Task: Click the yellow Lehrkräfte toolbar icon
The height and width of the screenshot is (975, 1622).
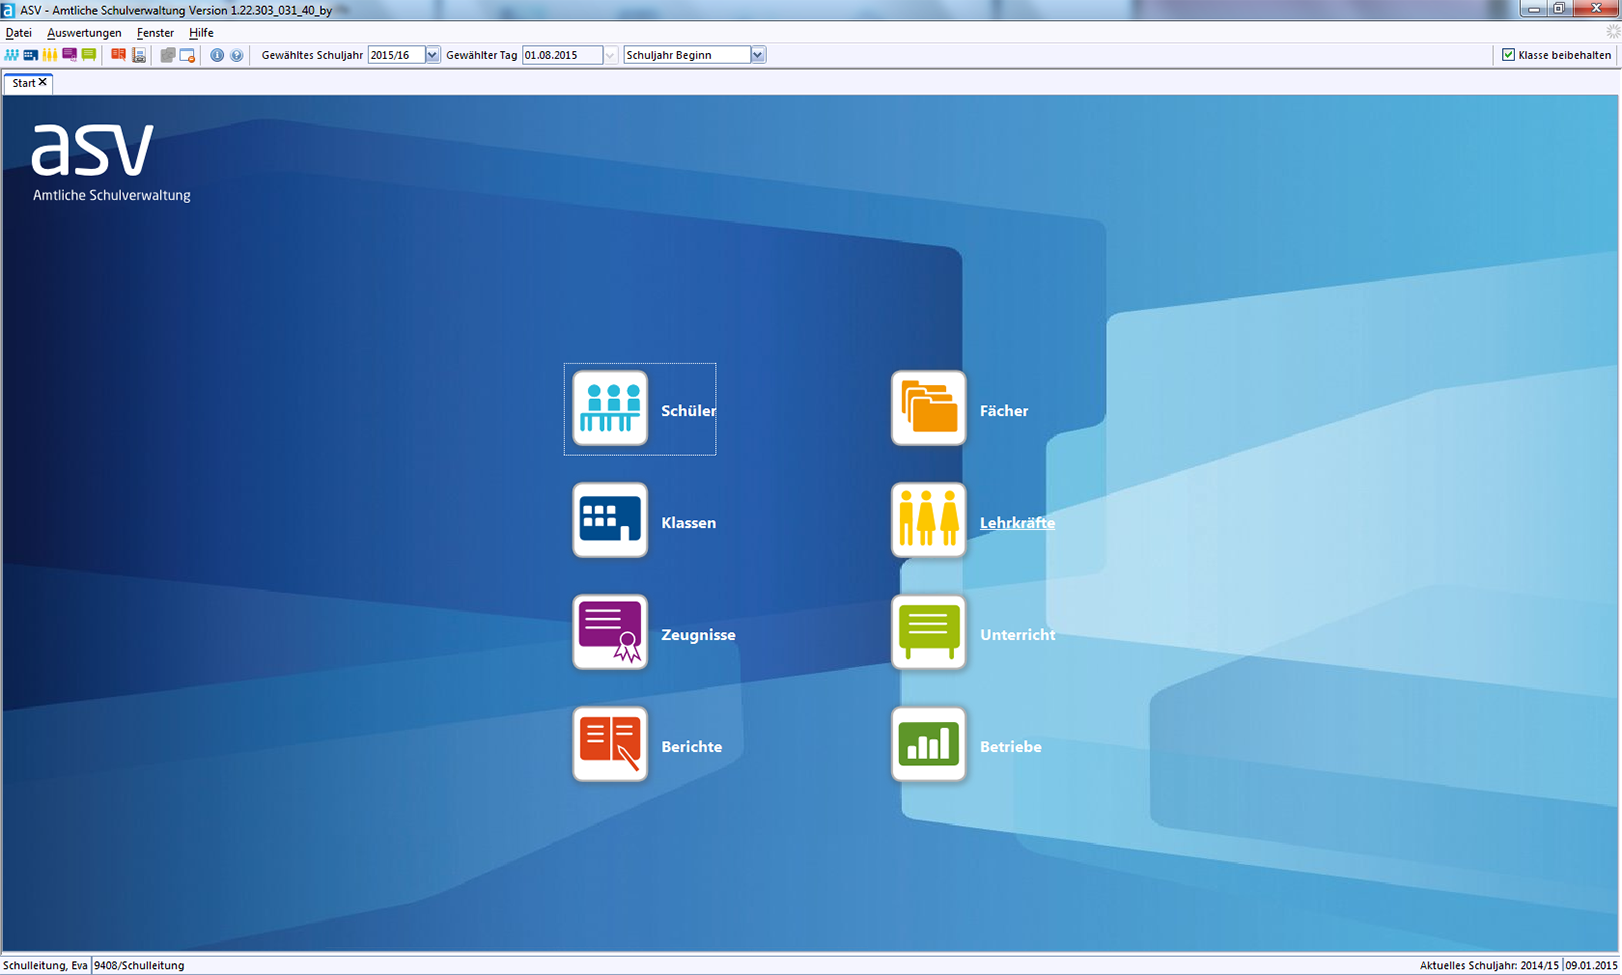Action: click(x=50, y=55)
